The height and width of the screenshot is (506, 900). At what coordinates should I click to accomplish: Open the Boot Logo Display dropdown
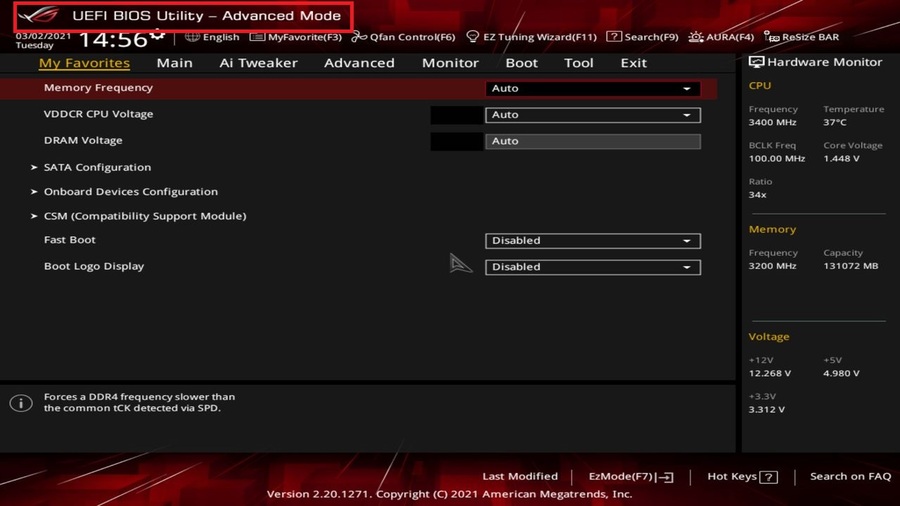point(592,267)
